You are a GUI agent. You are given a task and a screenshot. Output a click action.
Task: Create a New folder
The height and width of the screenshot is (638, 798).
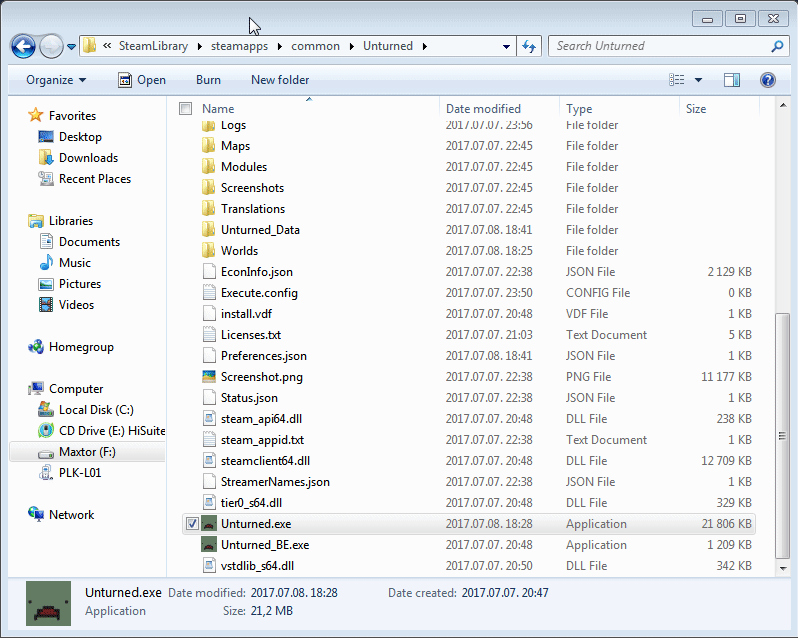[x=280, y=80]
